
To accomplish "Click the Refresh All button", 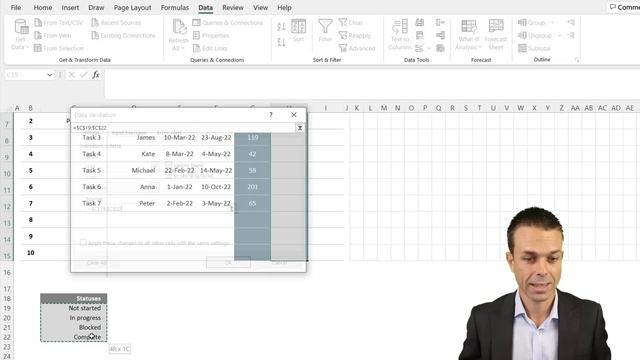I will (x=178, y=35).
